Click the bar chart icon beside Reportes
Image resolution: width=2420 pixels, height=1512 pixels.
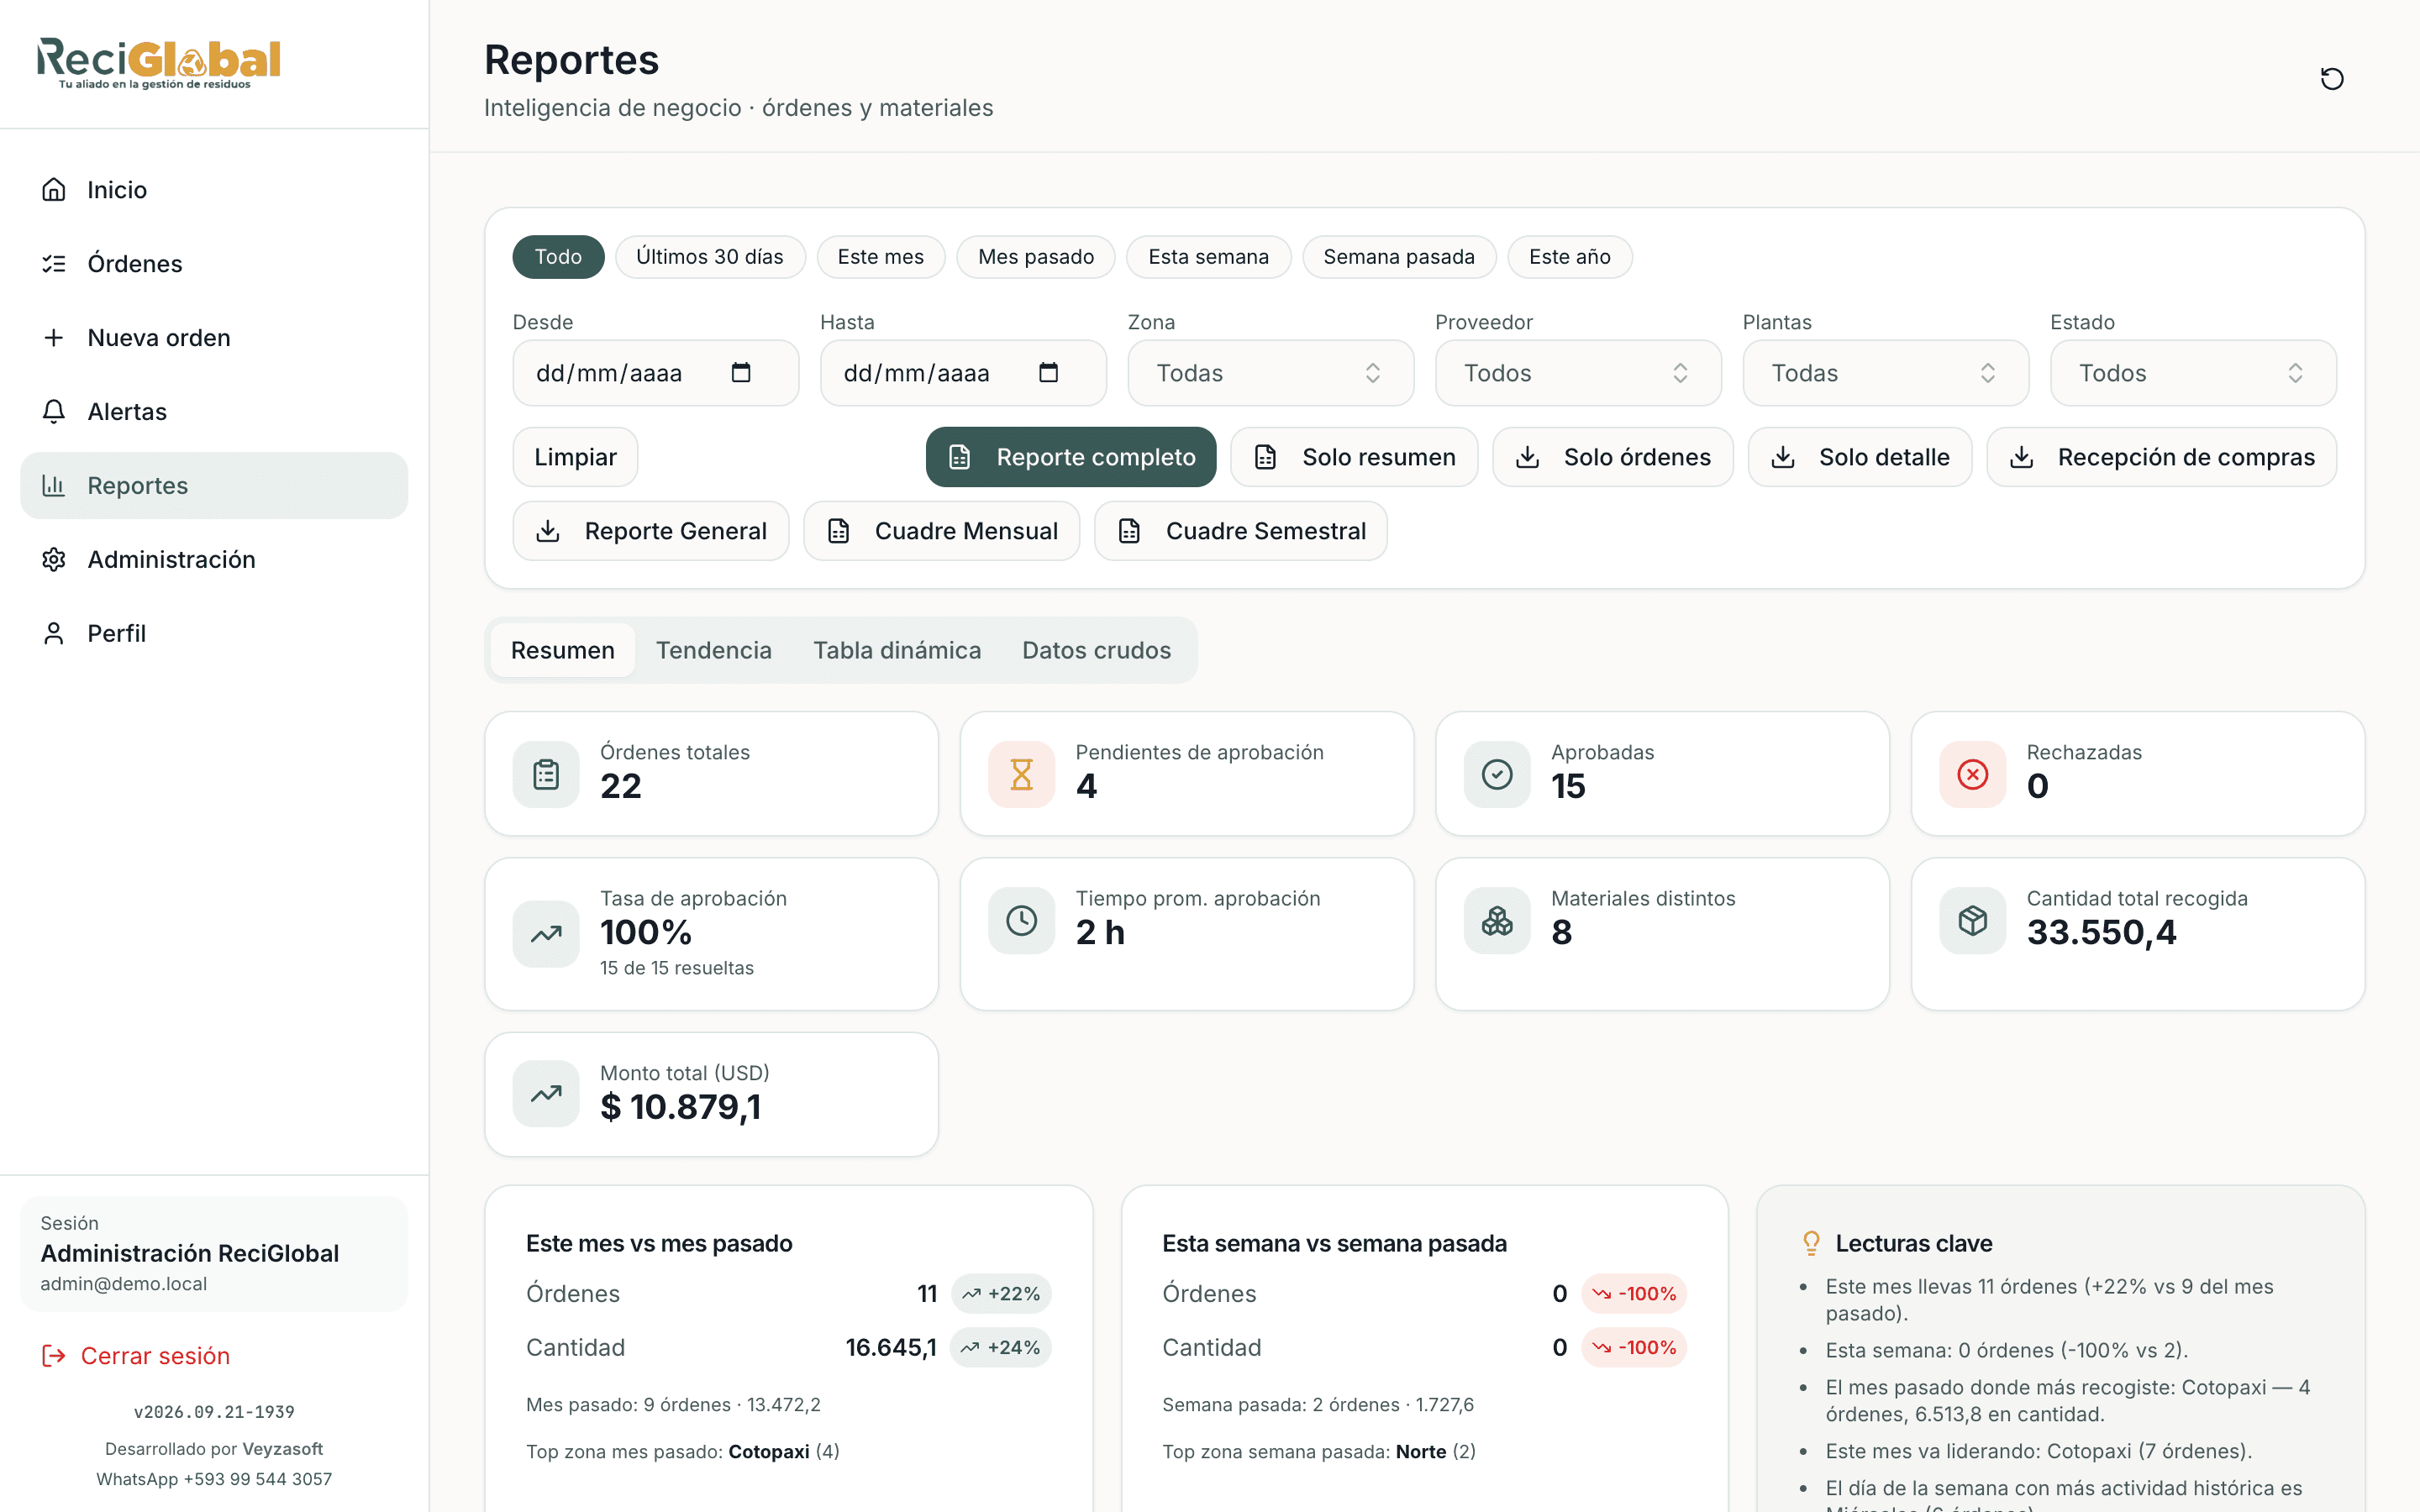click(x=54, y=485)
